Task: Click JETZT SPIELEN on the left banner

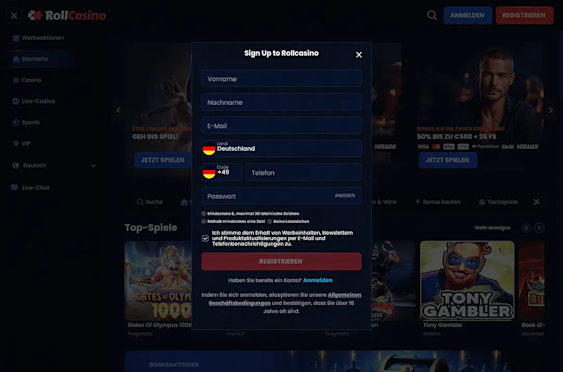Action: pyautogui.click(x=163, y=160)
